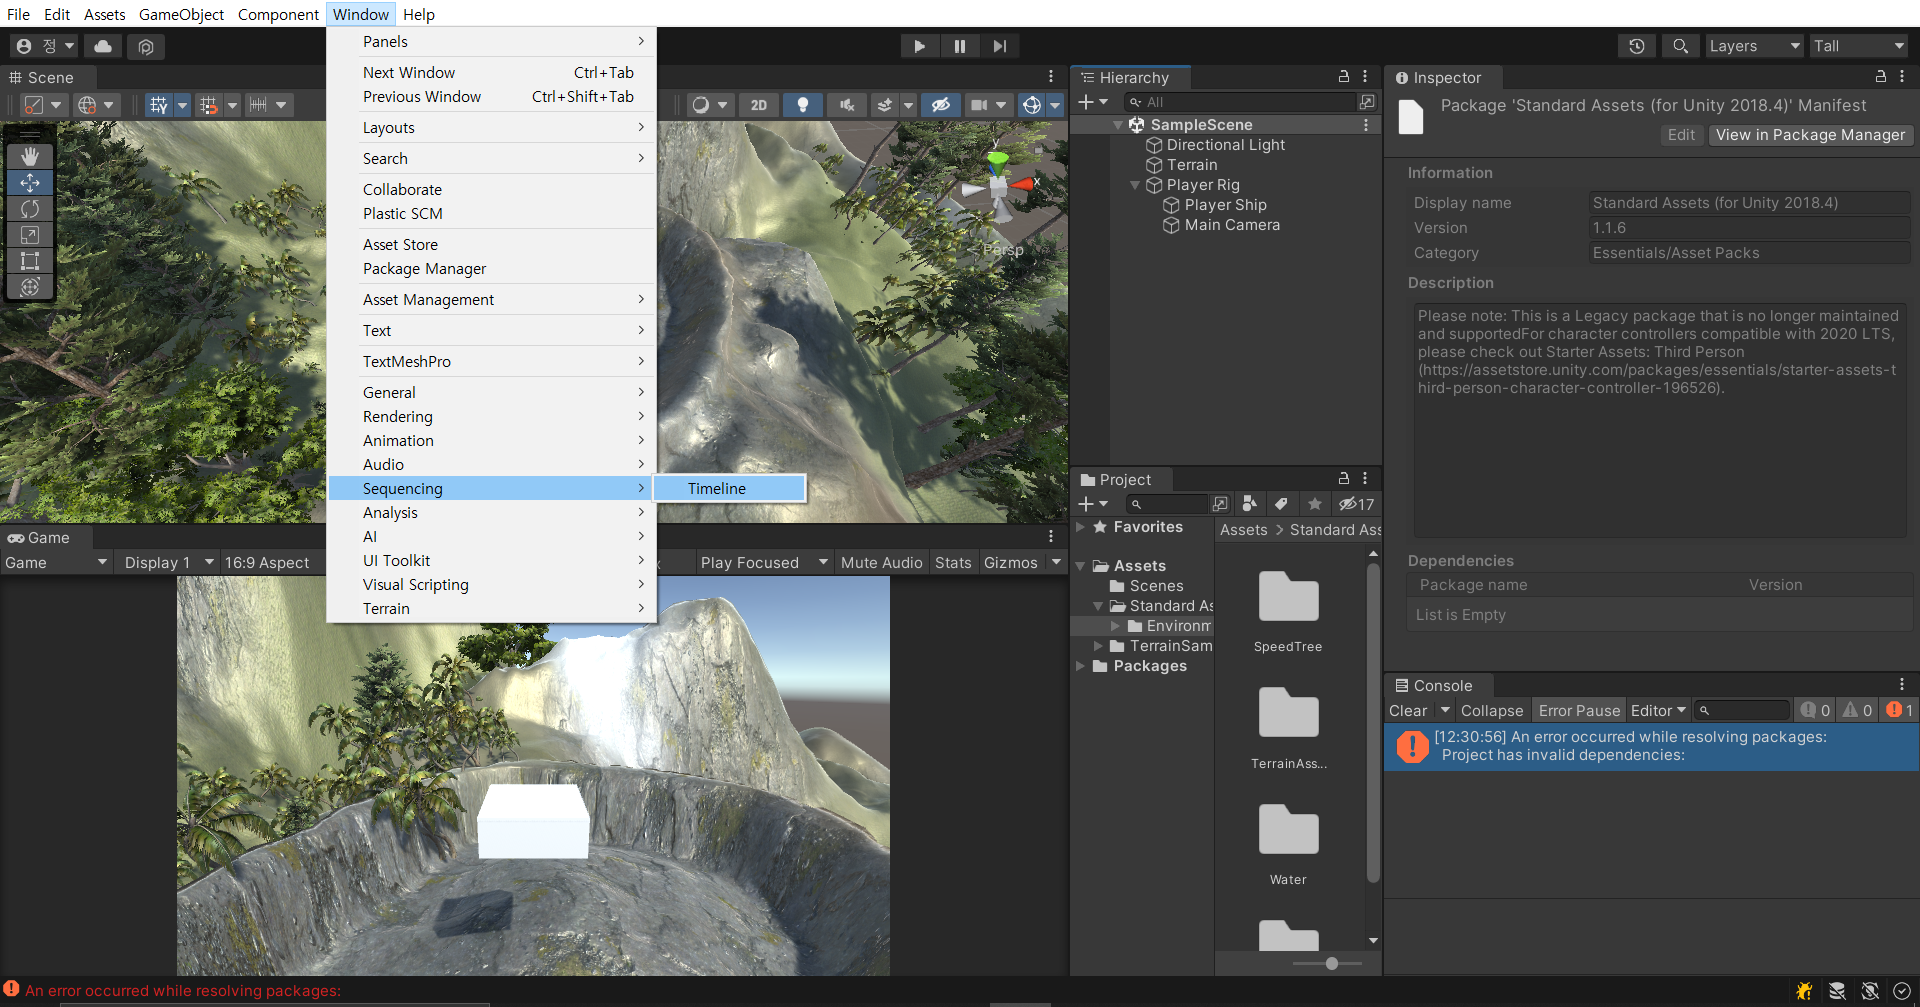Select the Rotate tool
This screenshot has width=1920, height=1007.
(x=30, y=209)
